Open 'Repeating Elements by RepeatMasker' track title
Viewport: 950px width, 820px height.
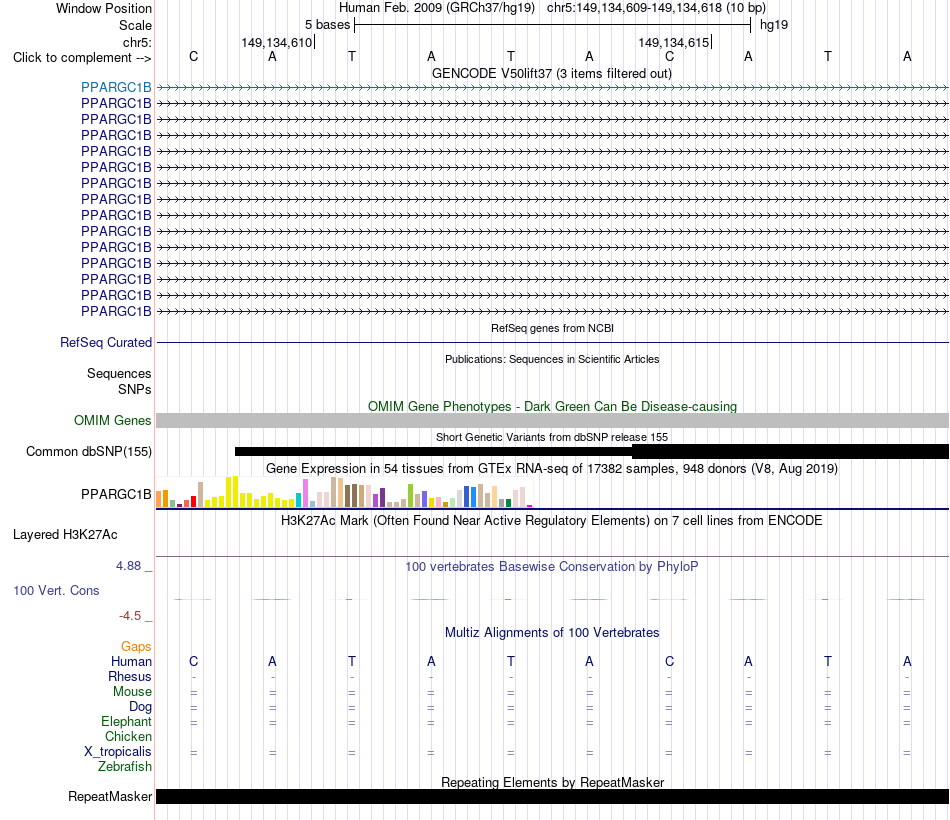tap(552, 782)
